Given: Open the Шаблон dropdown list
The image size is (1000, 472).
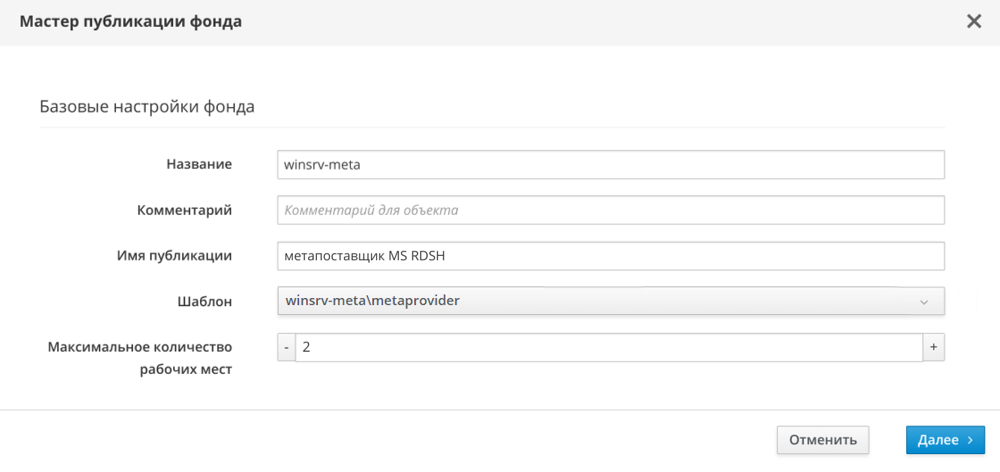Looking at the screenshot, I should pos(610,301).
